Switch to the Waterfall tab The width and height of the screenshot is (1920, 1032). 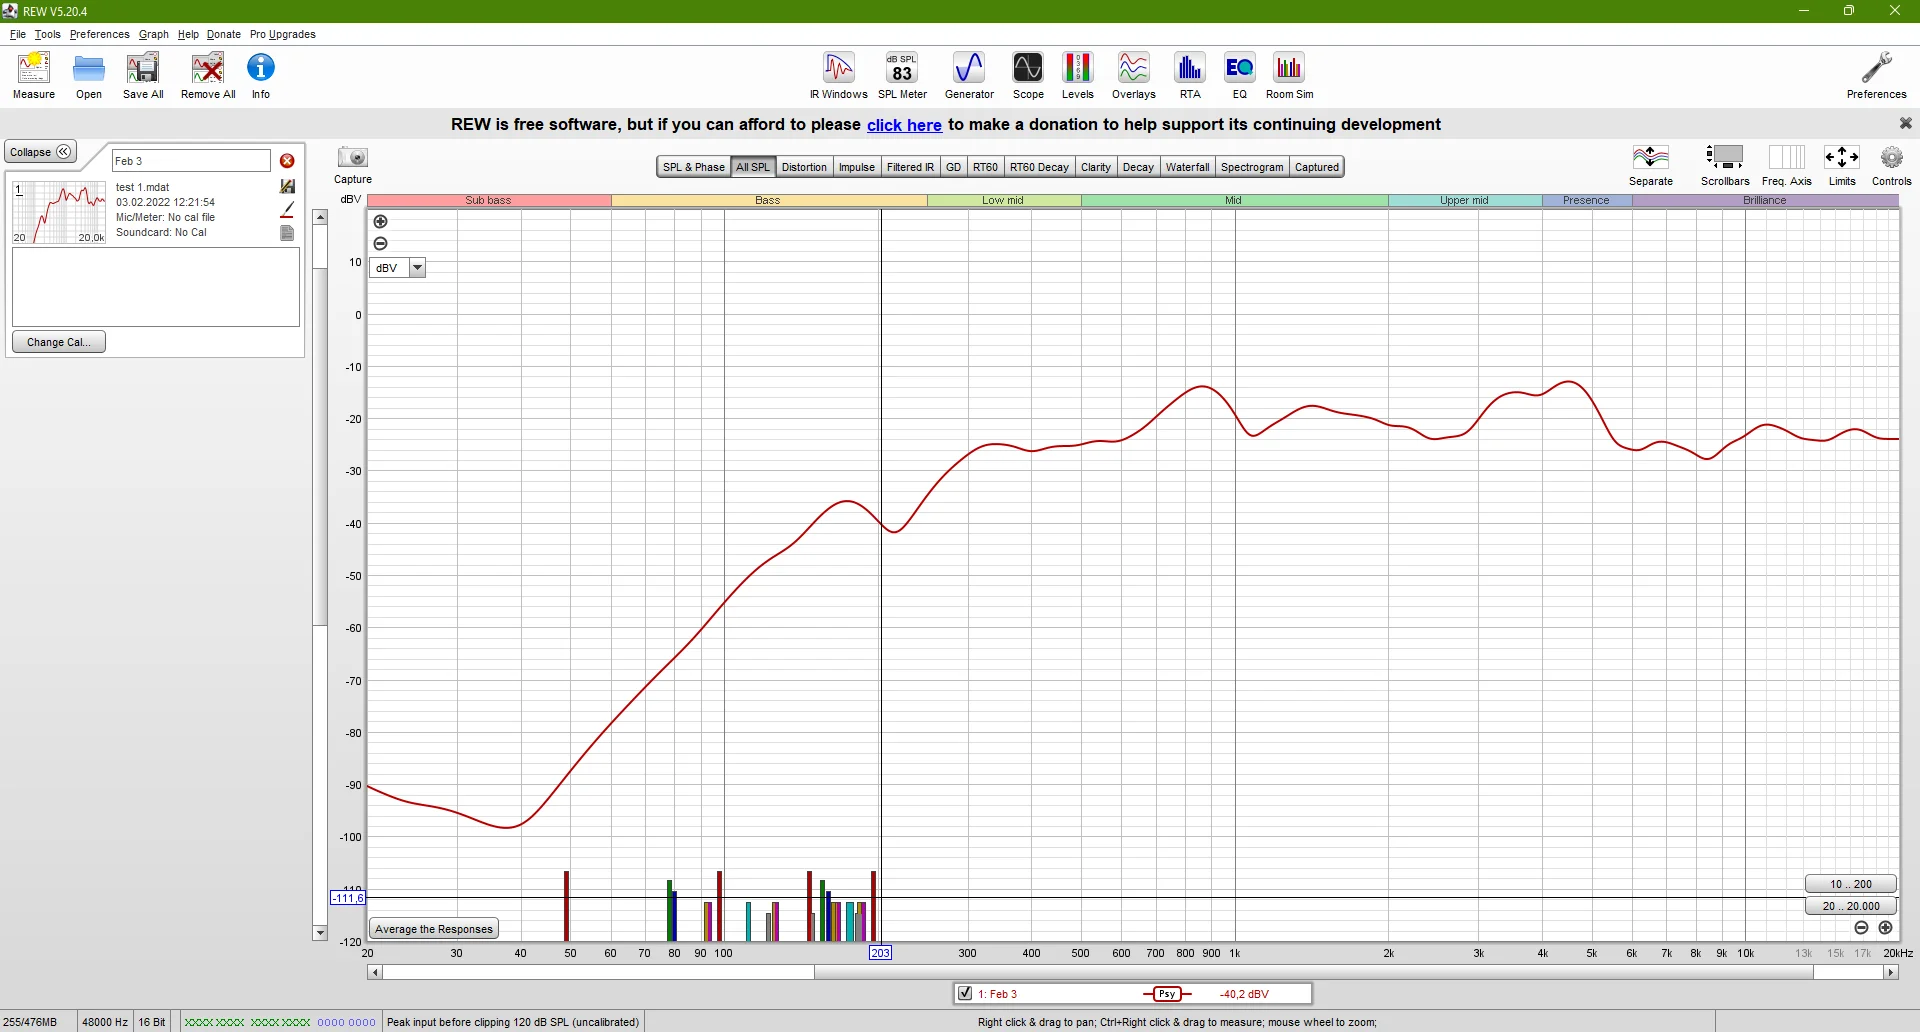point(1187,167)
